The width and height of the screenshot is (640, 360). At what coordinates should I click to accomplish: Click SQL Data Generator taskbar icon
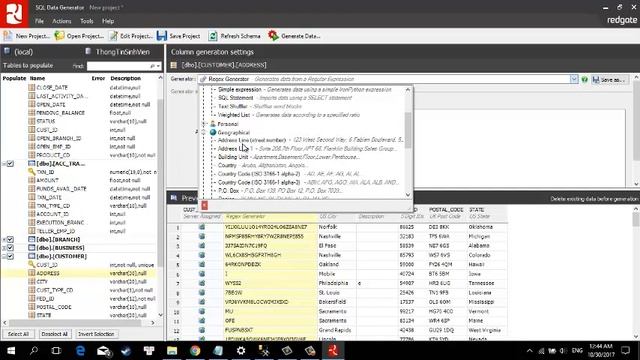(333, 350)
